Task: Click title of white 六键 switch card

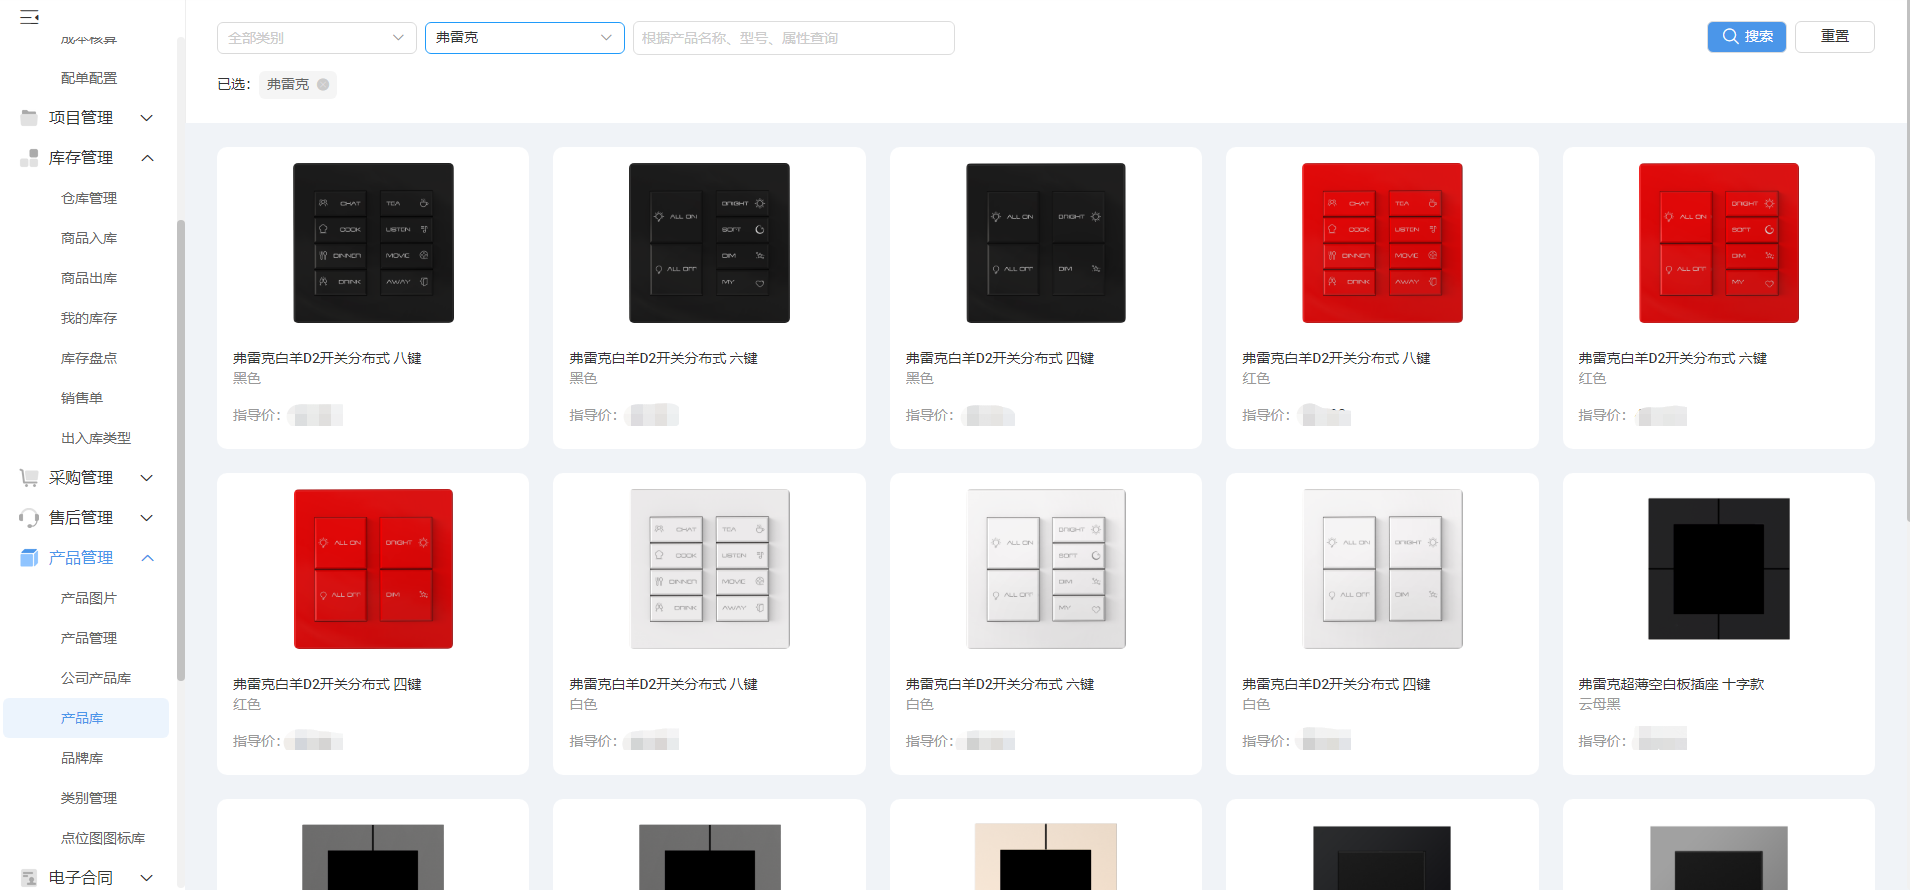Action: coord(1000,684)
